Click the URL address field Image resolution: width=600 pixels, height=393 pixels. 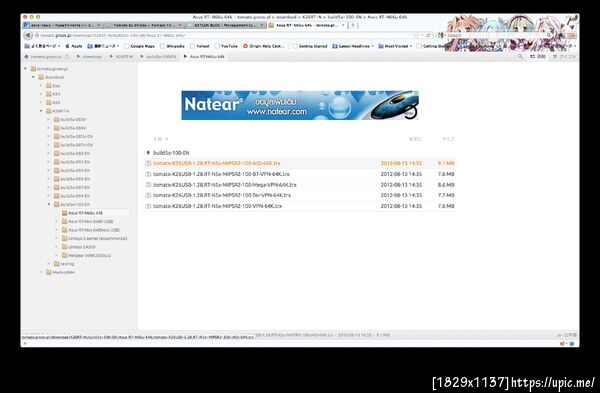point(226,35)
